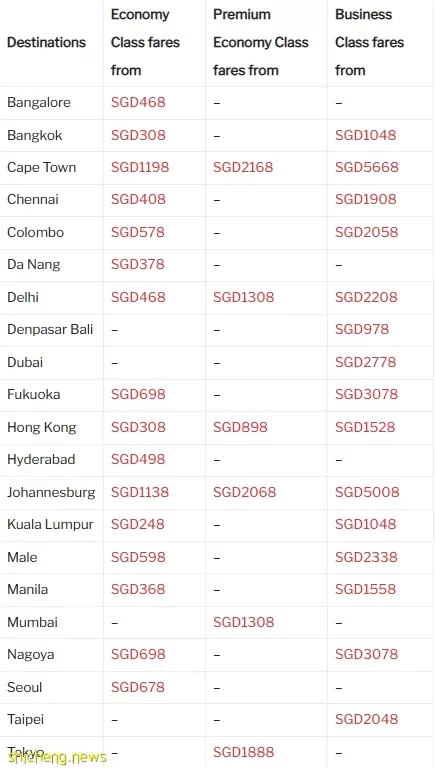
Task: Open the Dubai business fare SGD2778
Action: pos(366,362)
